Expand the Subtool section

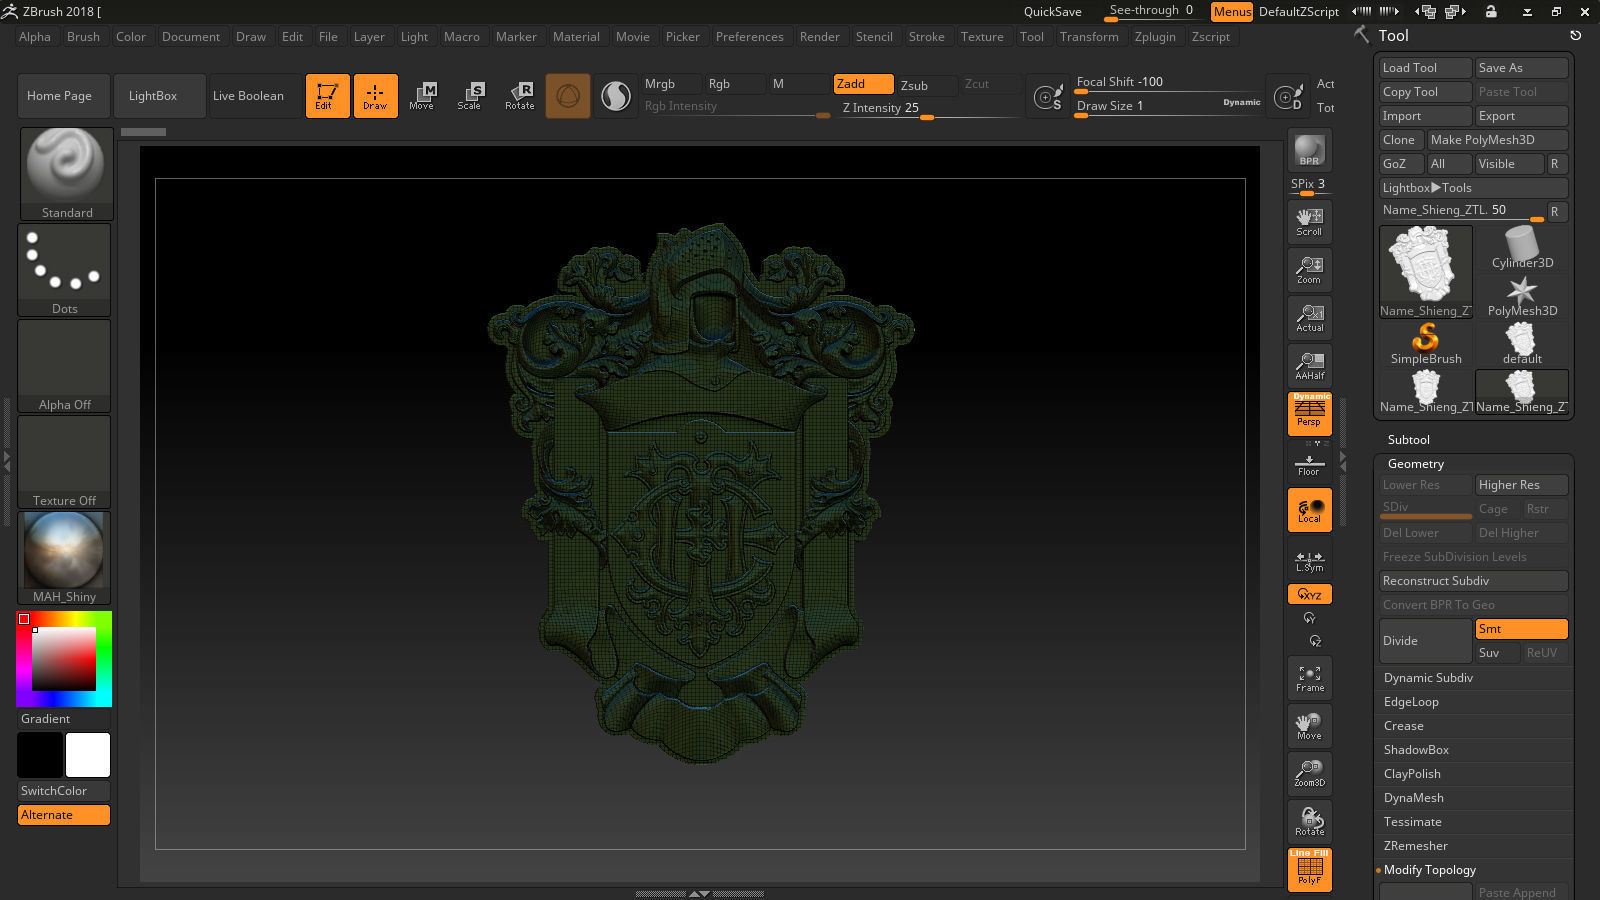[1408, 440]
